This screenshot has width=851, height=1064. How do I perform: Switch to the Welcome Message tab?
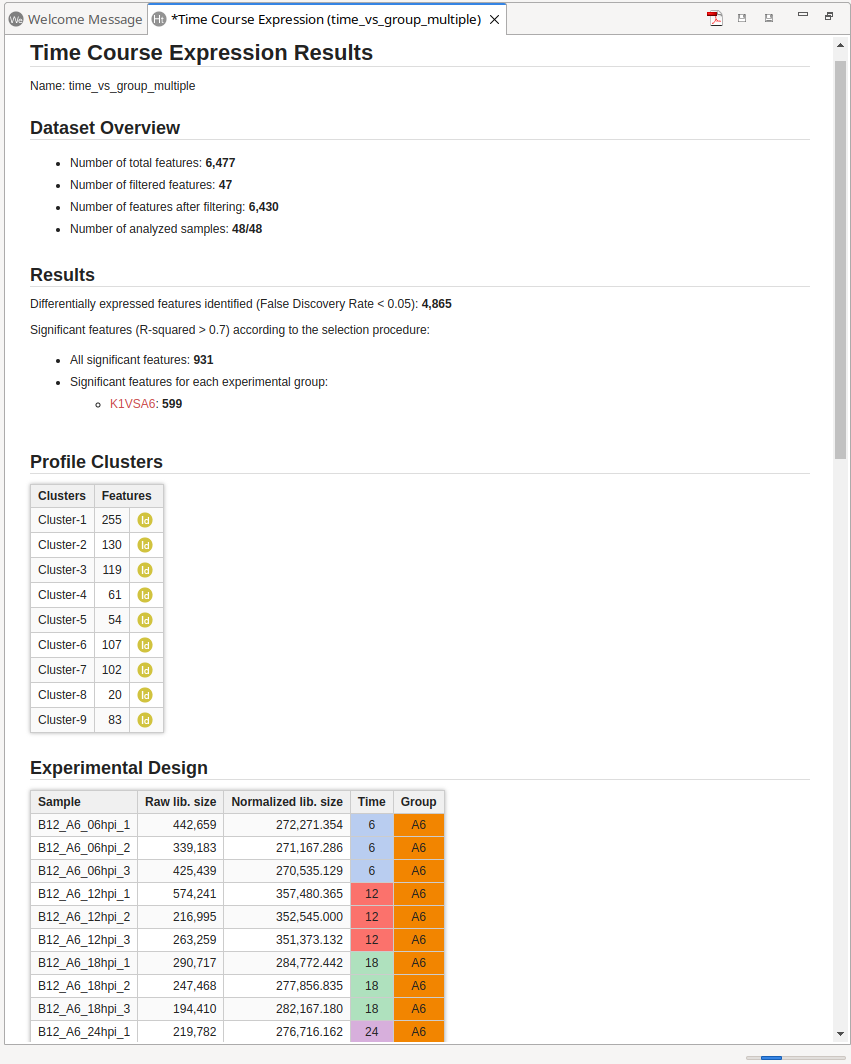coord(76,20)
